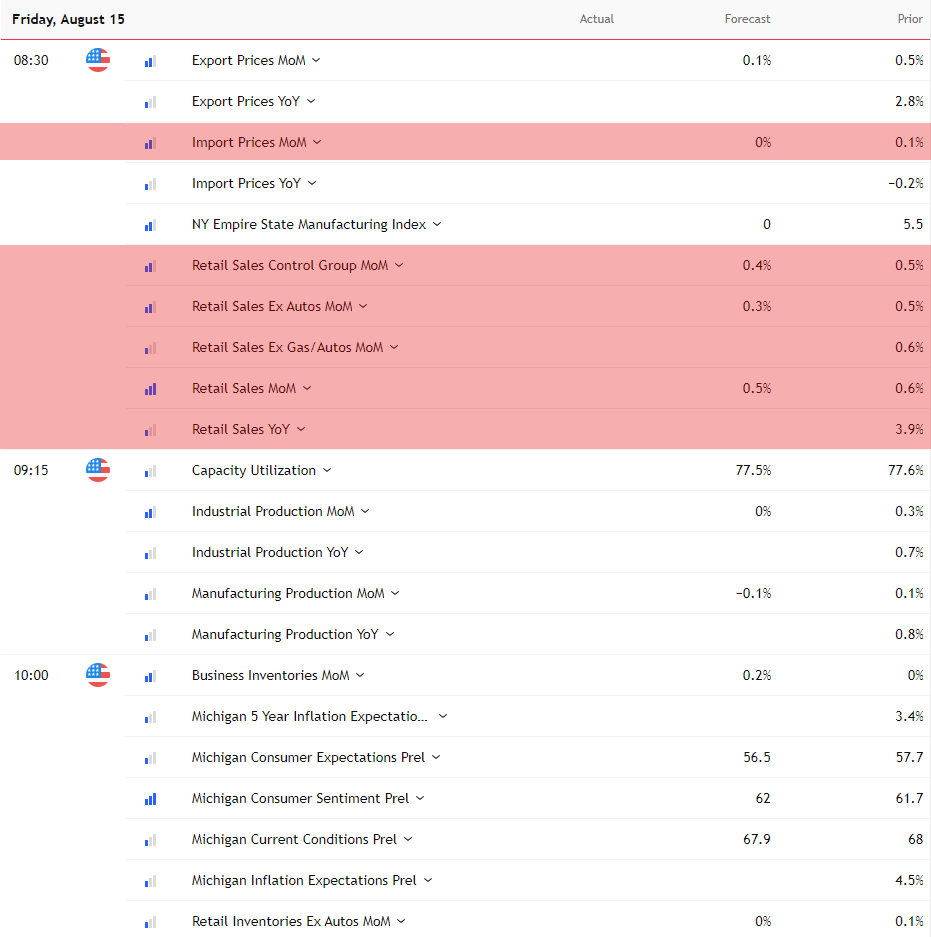Click the importance bars icon for Import Prices MoM
Screen dimensions: 931x937
pyautogui.click(x=150, y=143)
